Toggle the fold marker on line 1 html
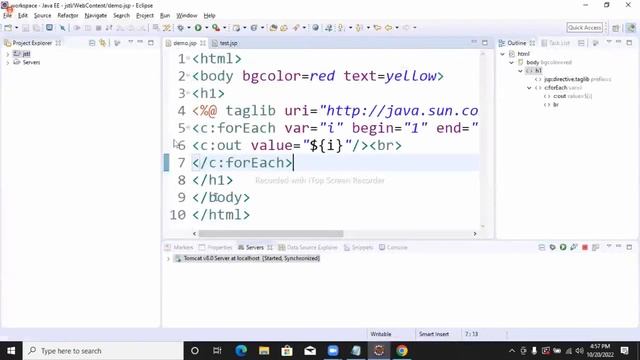The width and height of the screenshot is (640, 360). click(188, 59)
